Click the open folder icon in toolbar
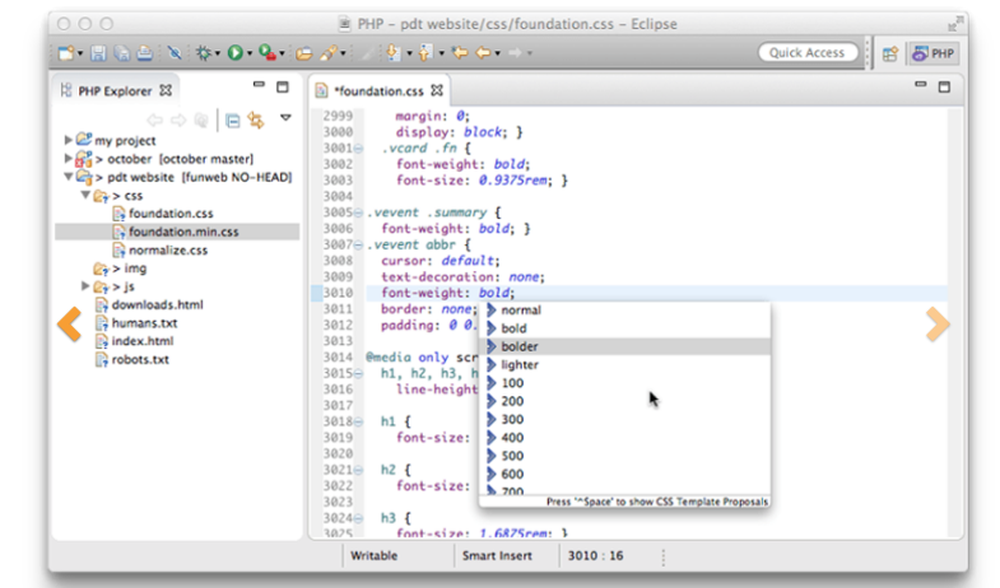Image resolution: width=1000 pixels, height=588 pixels. pos(304,54)
